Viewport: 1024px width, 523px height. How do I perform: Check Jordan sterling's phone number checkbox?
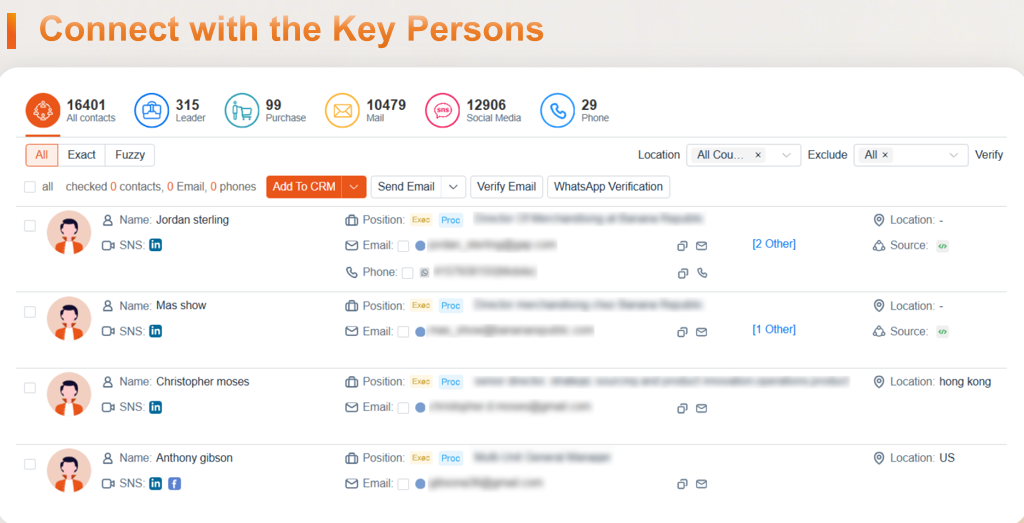[408, 273]
